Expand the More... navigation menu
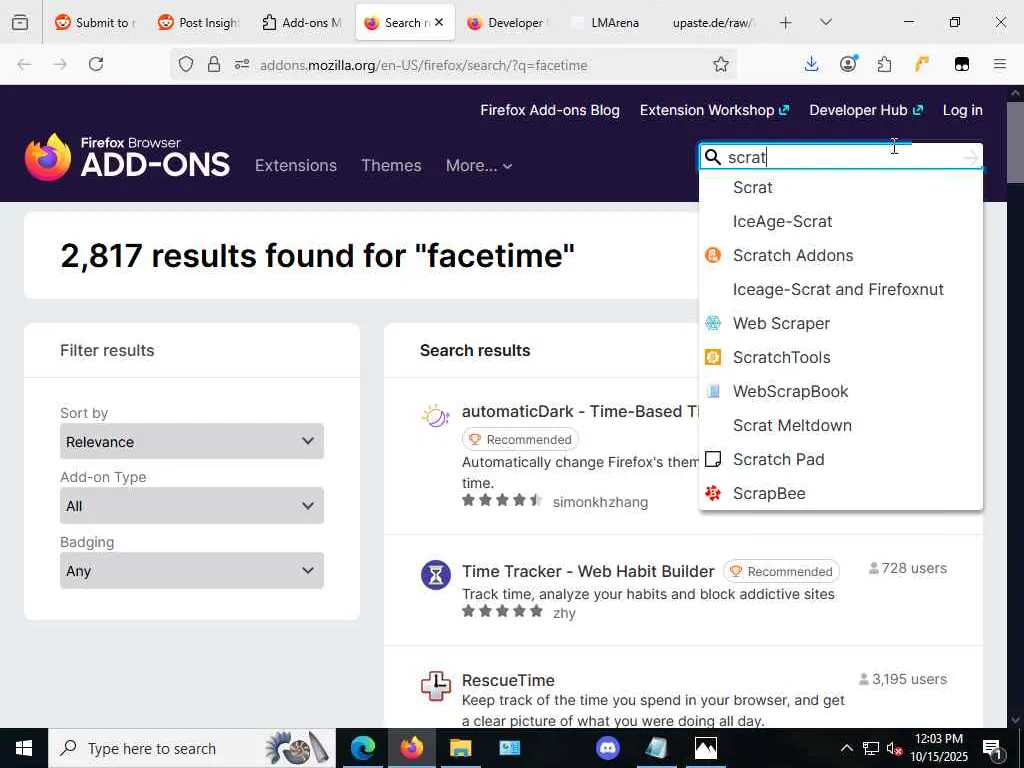Image resolution: width=1024 pixels, height=768 pixels. tap(479, 165)
